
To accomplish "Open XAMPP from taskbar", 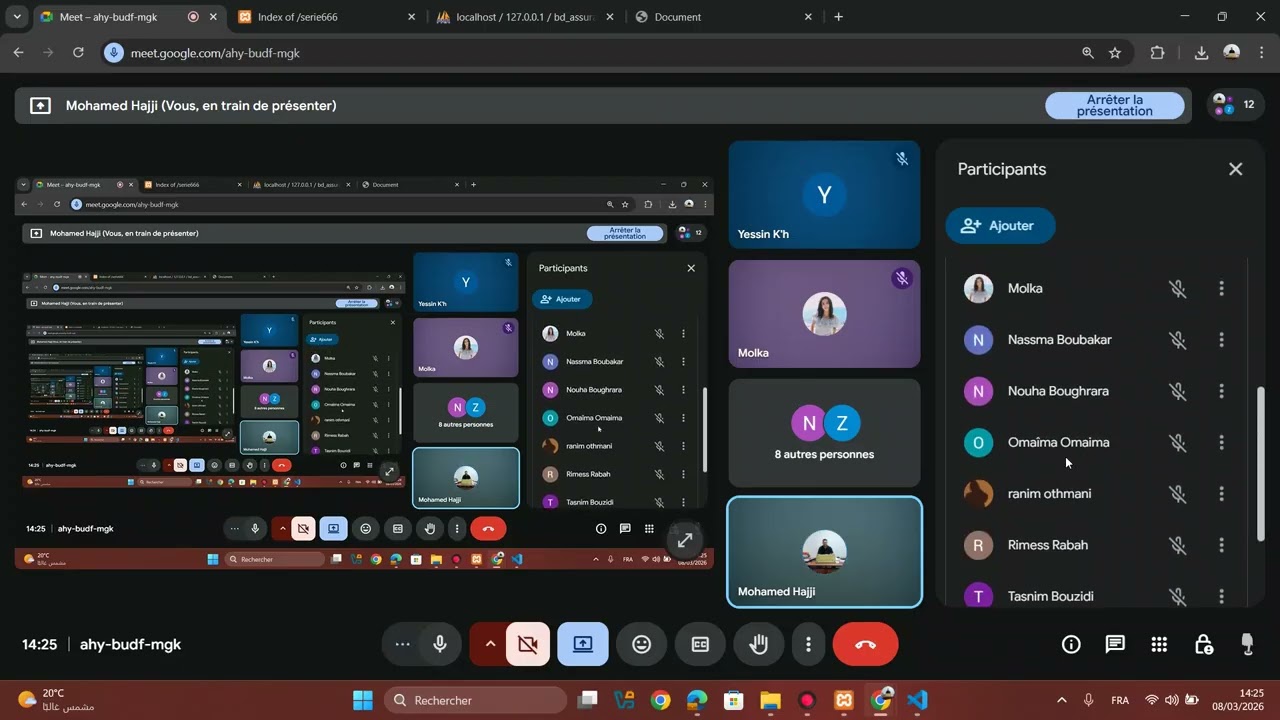I will click(x=844, y=700).
